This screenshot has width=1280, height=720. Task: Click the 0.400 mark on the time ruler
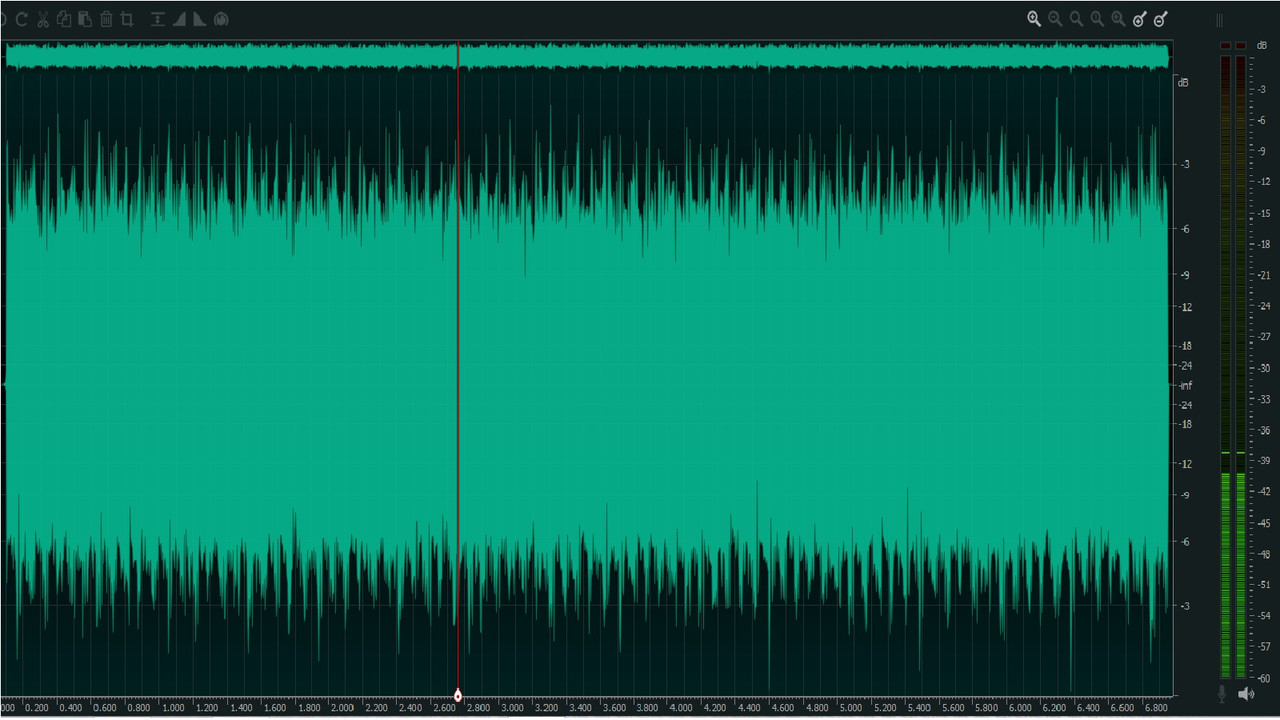point(70,708)
